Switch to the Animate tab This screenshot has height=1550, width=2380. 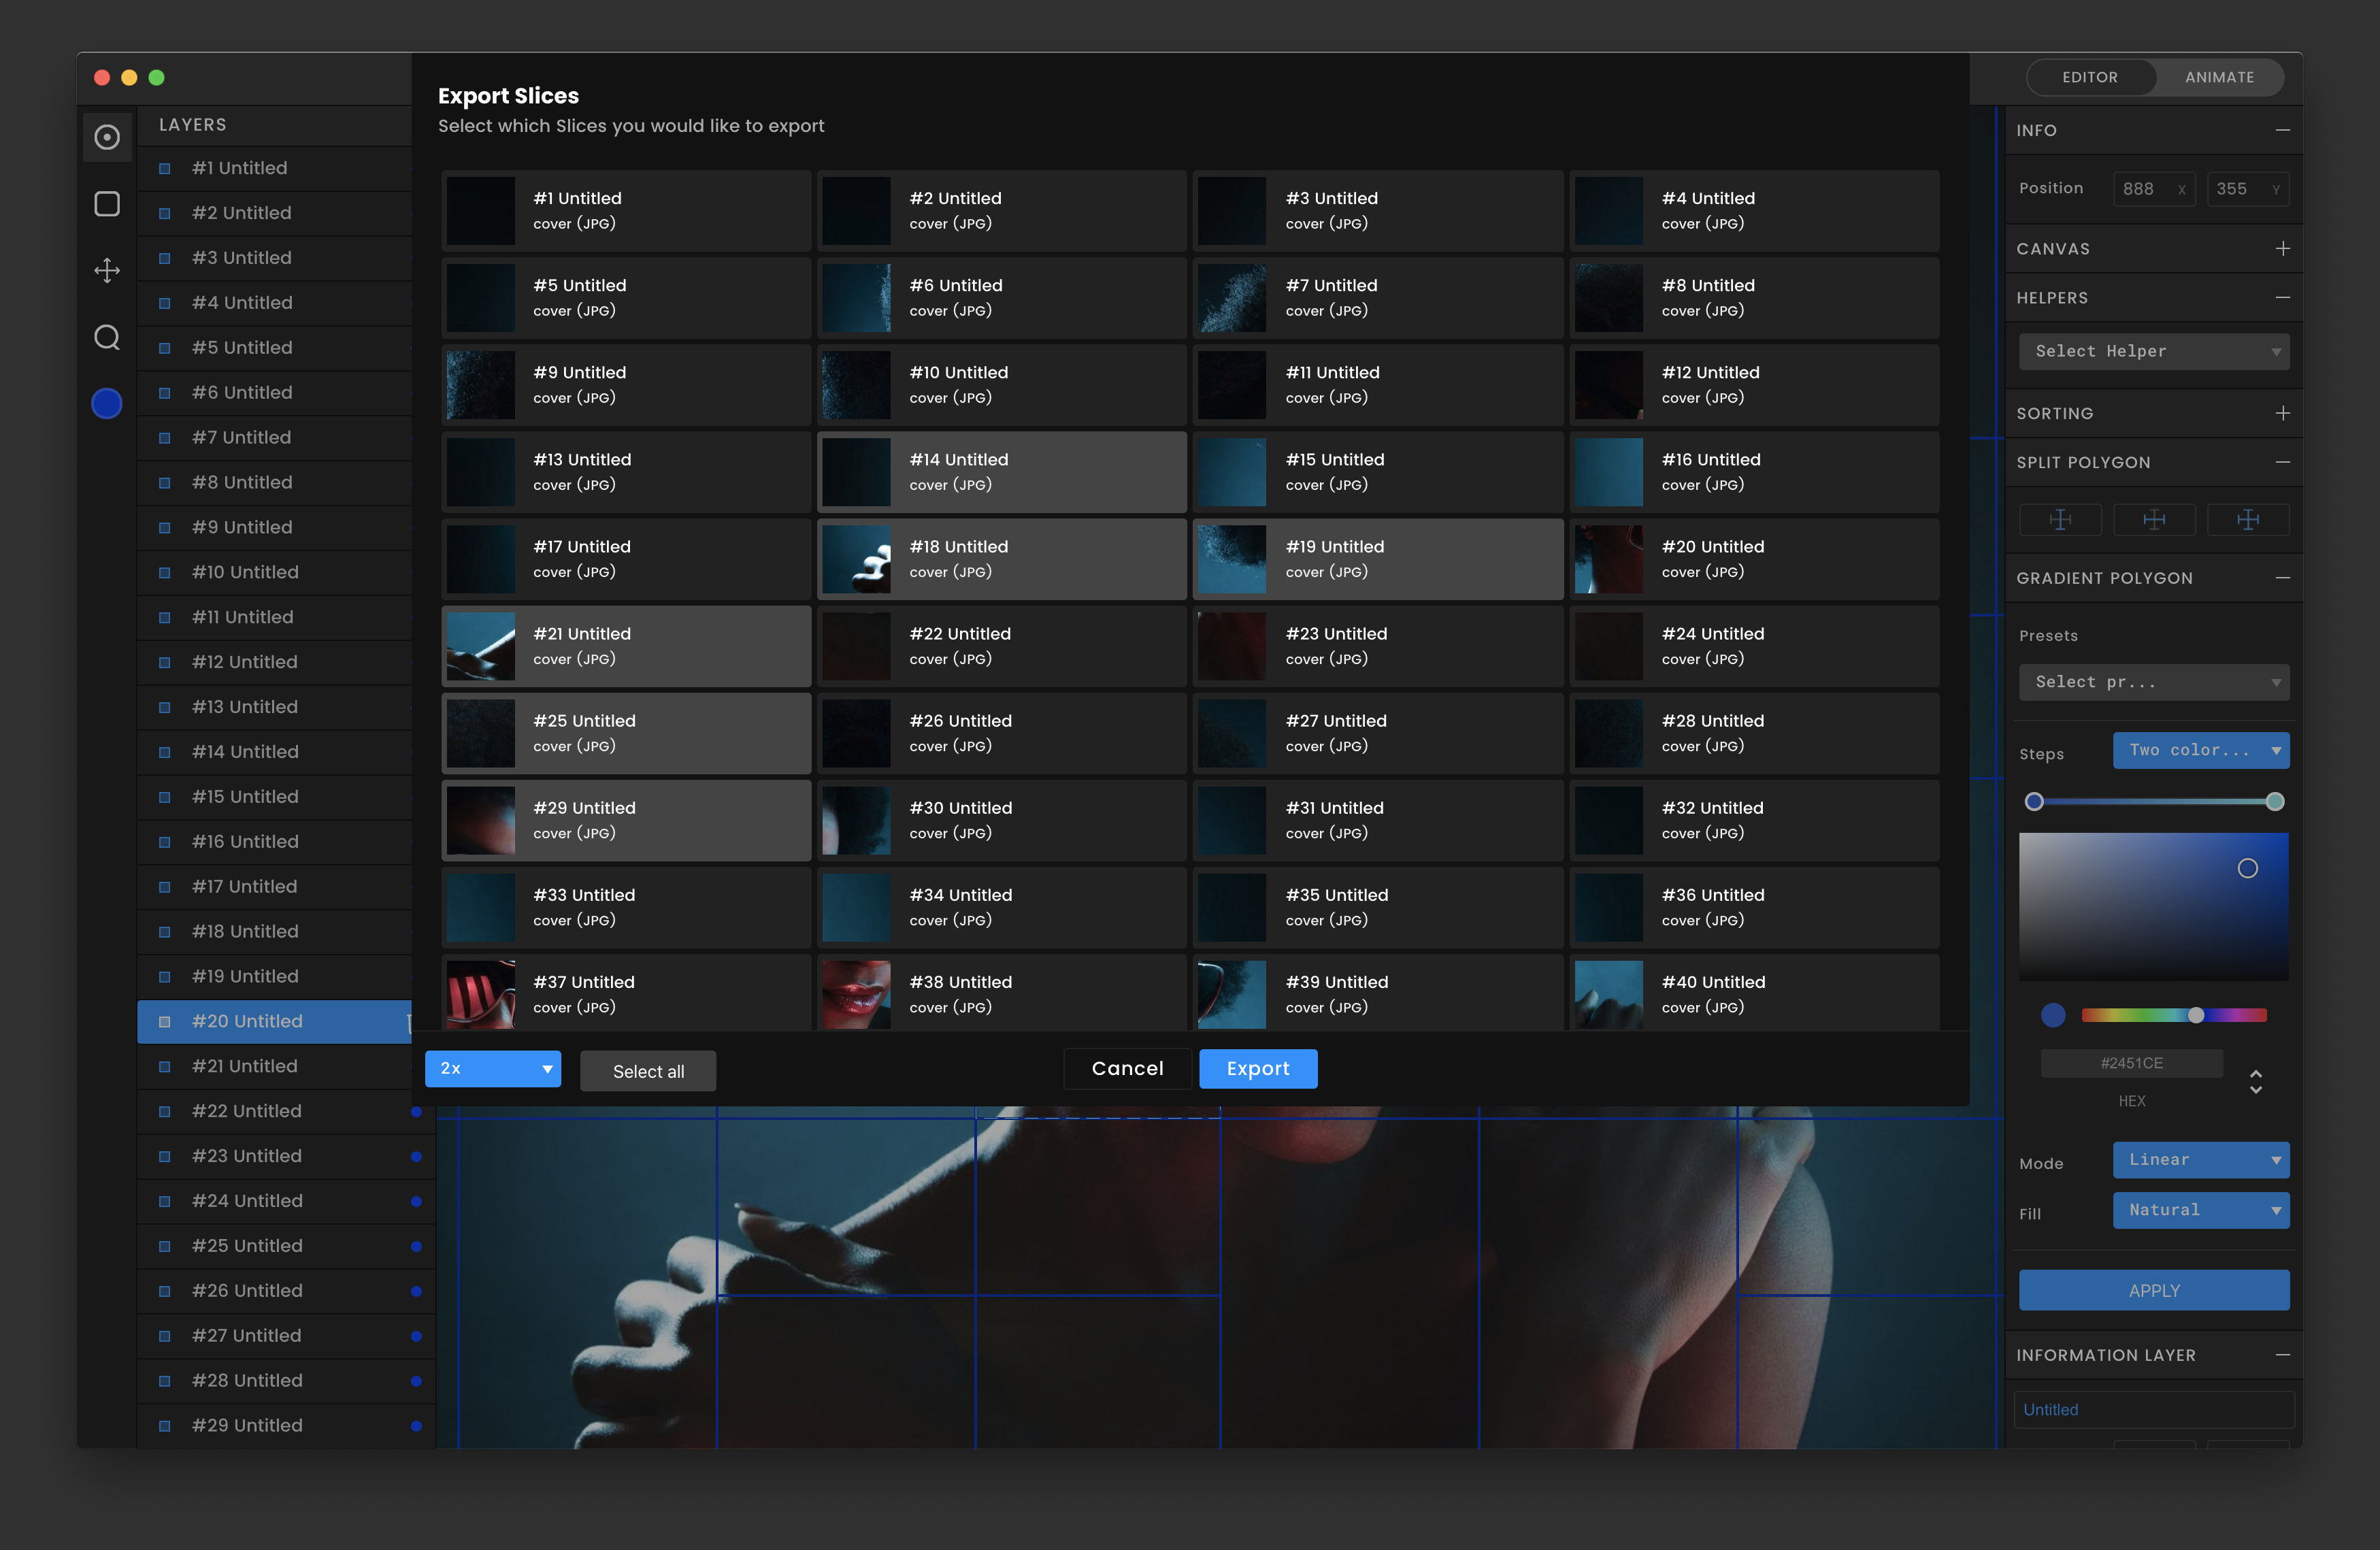click(x=2219, y=77)
